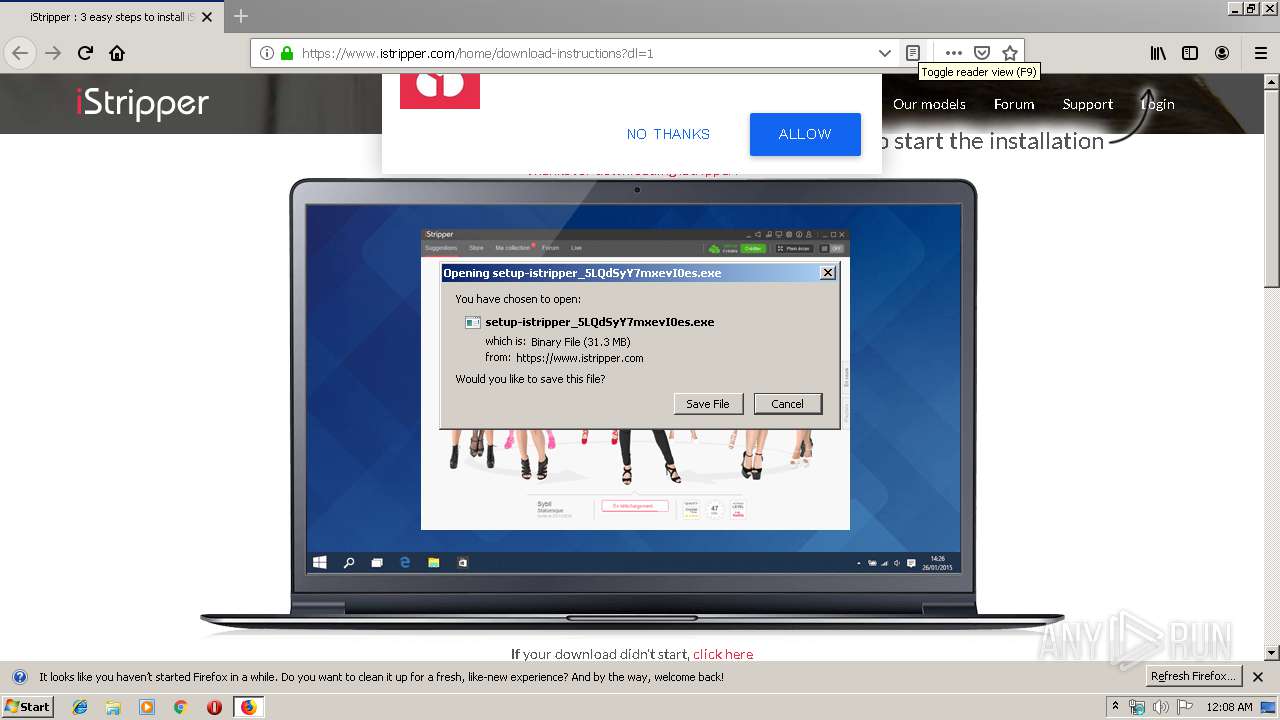Open the Forum menu item

click(1014, 104)
